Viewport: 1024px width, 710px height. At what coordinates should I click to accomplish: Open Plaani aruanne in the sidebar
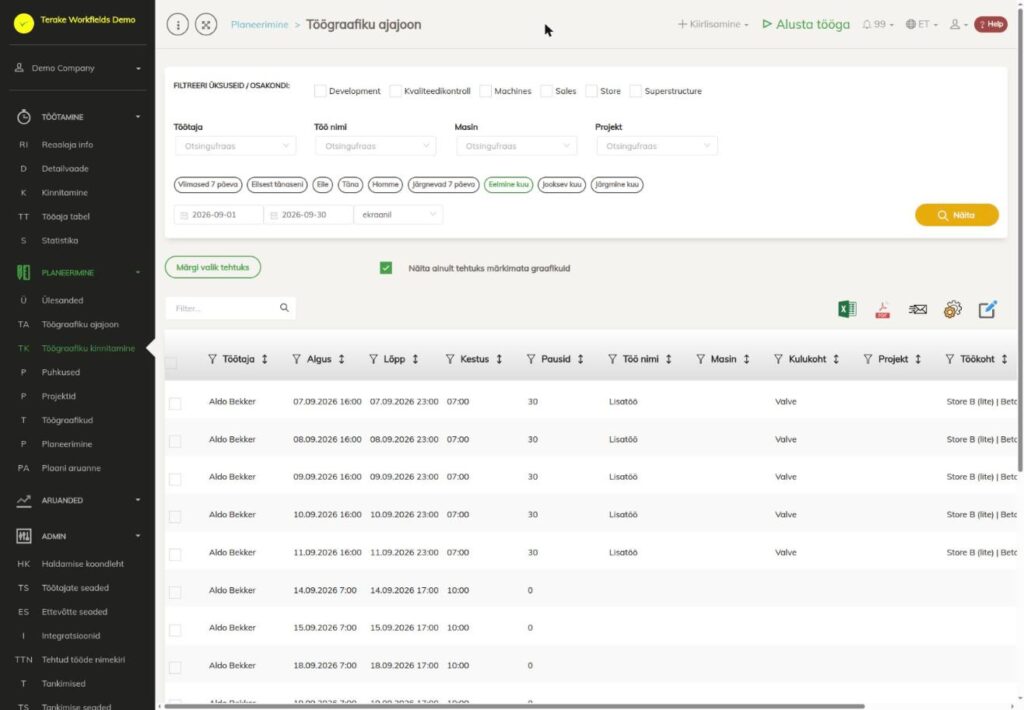click(71, 468)
